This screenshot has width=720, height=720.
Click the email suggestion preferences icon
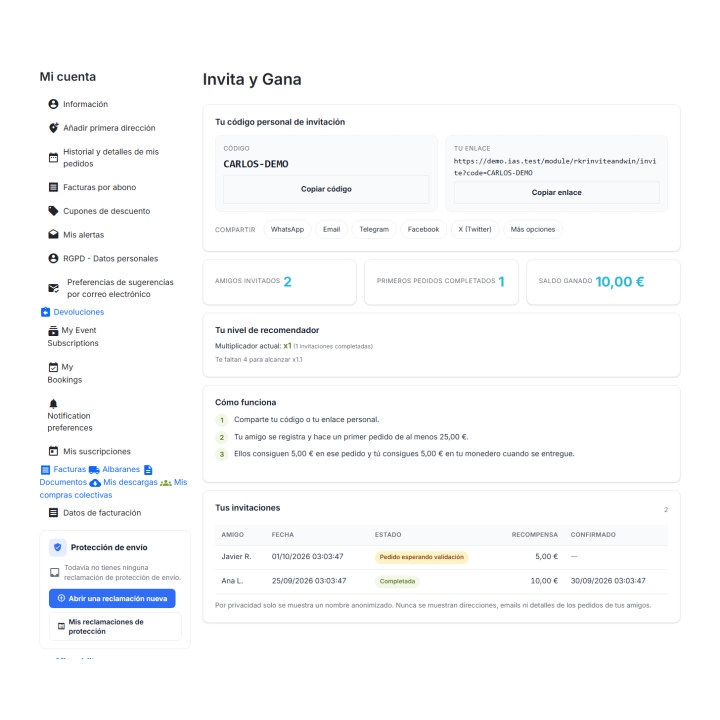(54, 288)
